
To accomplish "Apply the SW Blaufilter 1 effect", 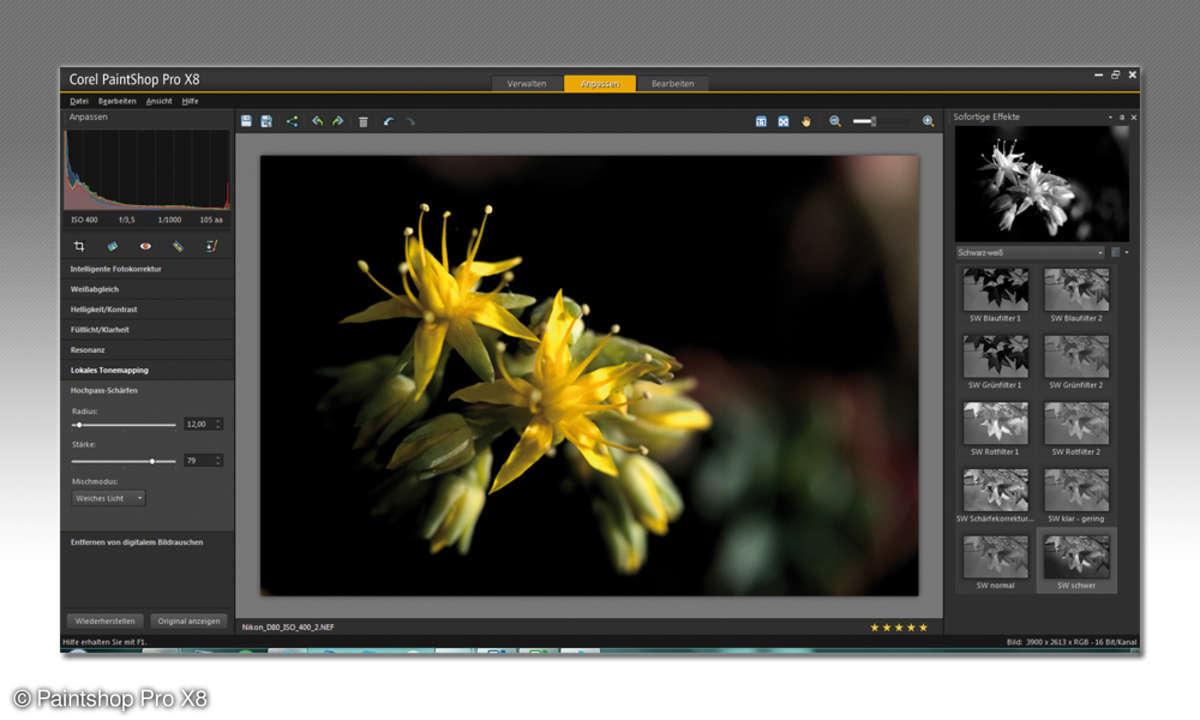I will (x=995, y=295).
